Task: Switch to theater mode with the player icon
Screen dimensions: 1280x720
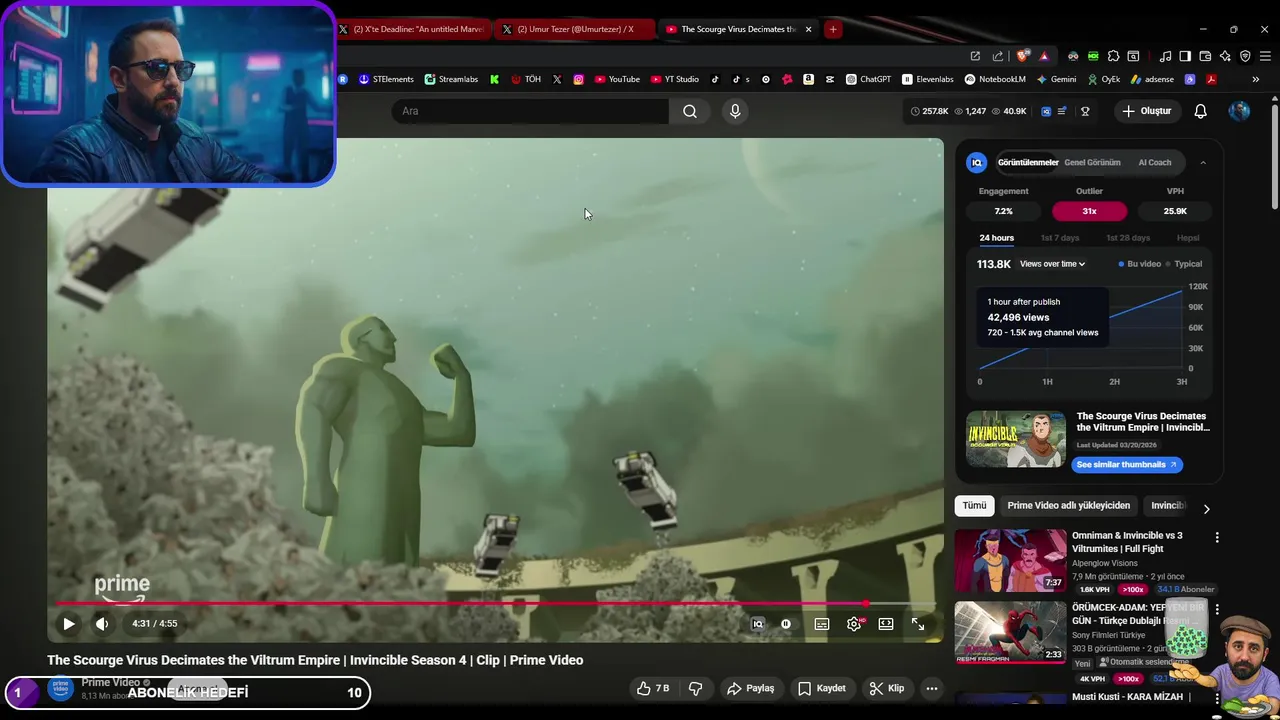Action: [x=886, y=624]
